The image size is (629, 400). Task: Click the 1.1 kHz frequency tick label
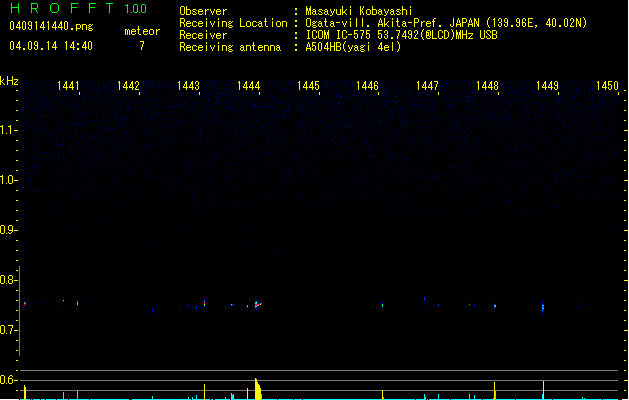(x=8, y=130)
